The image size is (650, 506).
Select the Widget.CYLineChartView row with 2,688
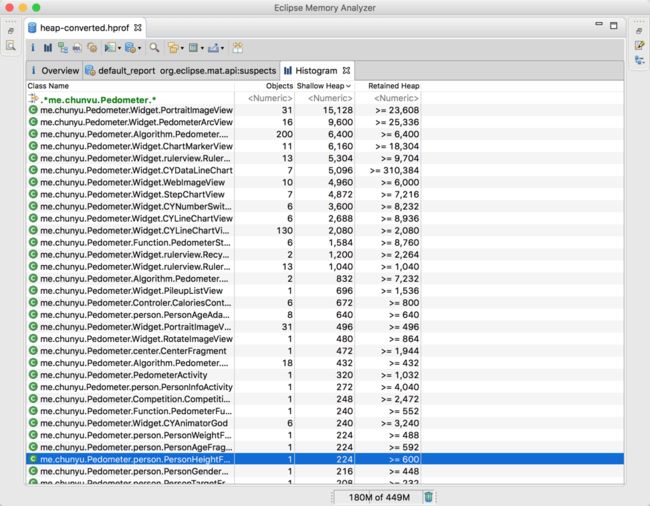click(x=325, y=218)
